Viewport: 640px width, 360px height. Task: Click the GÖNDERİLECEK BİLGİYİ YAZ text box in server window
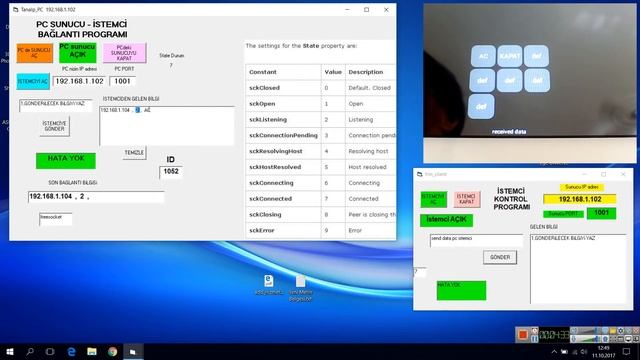click(x=56, y=105)
